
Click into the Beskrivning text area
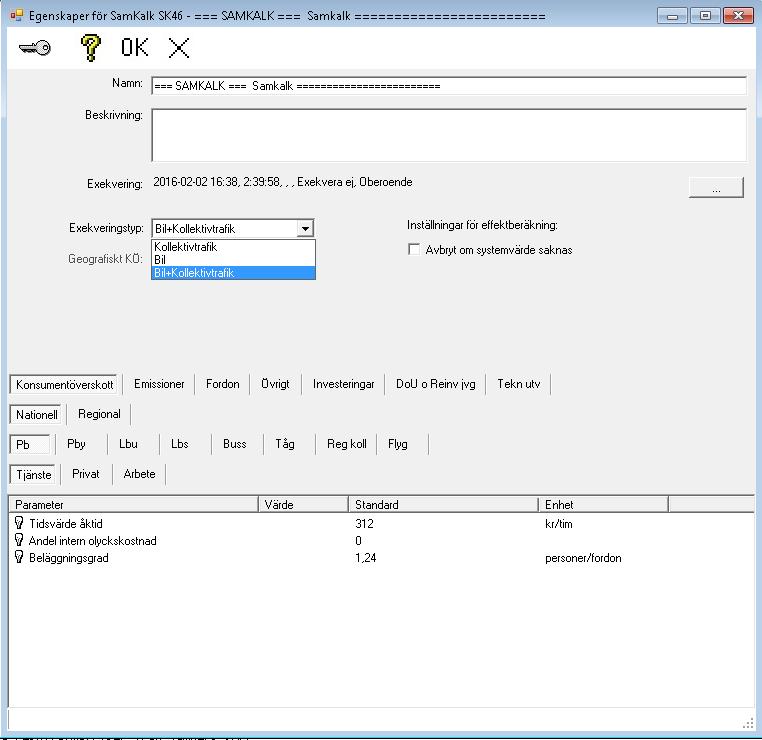449,135
